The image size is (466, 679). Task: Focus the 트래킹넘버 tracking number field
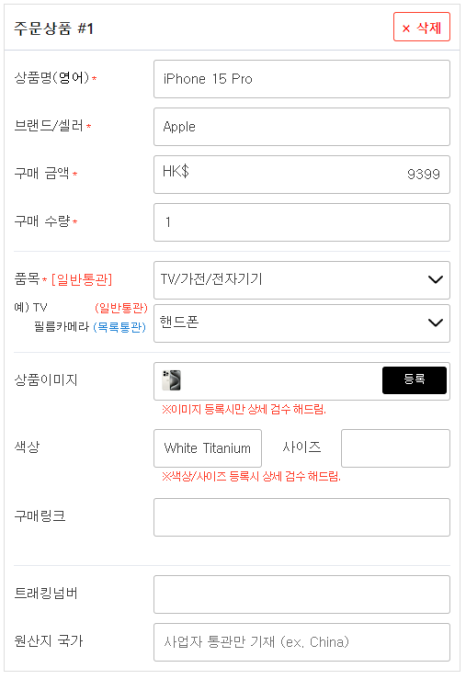click(301, 594)
